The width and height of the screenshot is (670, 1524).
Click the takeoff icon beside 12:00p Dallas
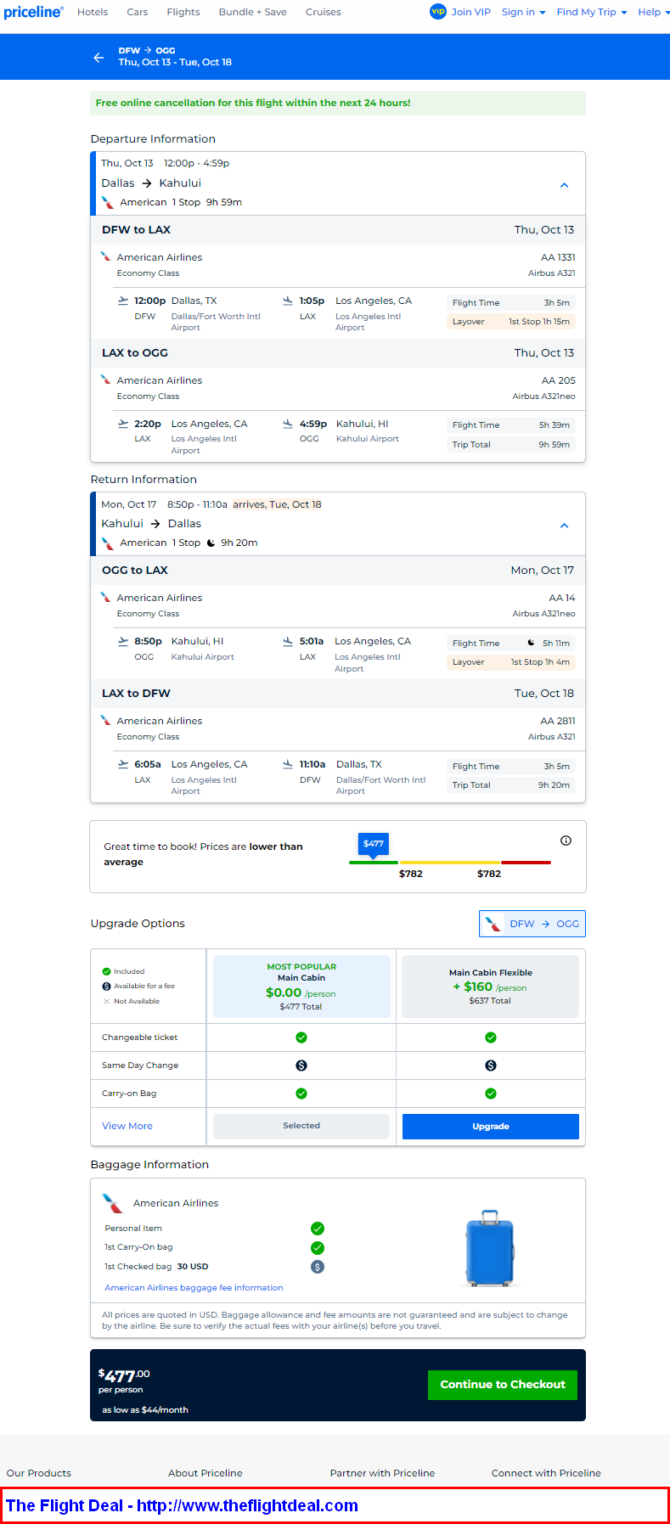[123, 300]
